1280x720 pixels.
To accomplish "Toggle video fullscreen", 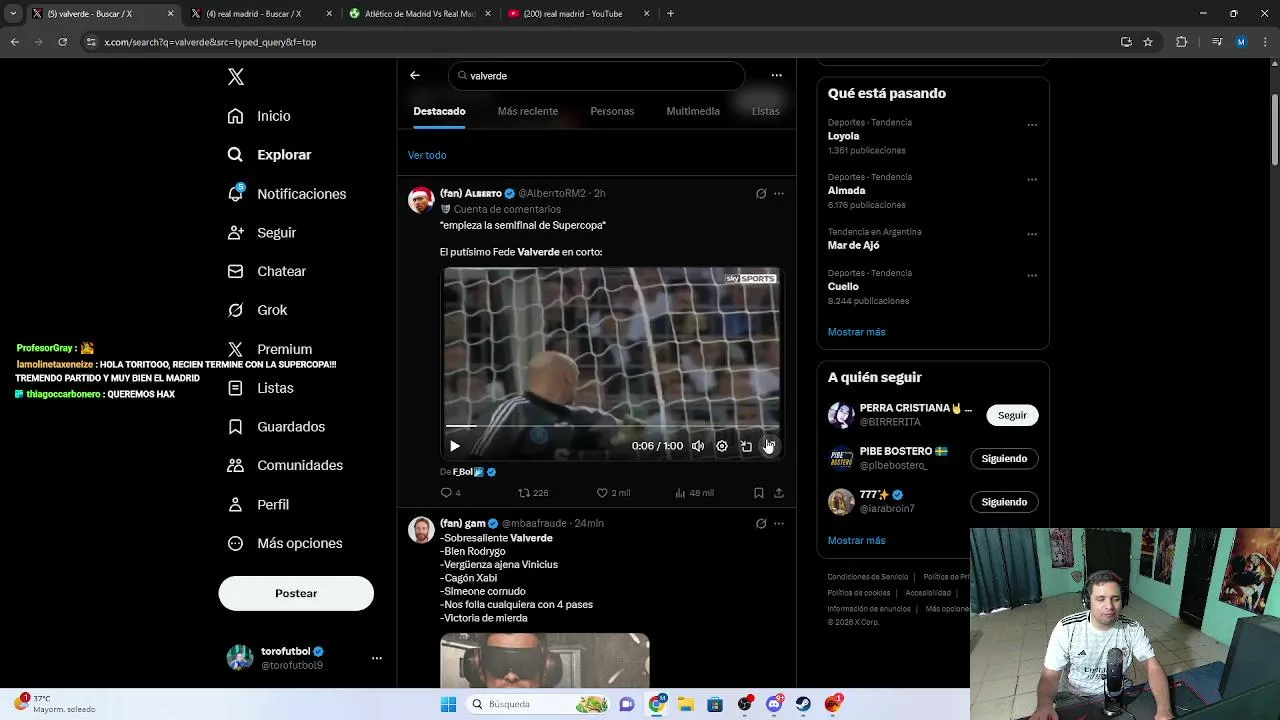I will pos(769,446).
